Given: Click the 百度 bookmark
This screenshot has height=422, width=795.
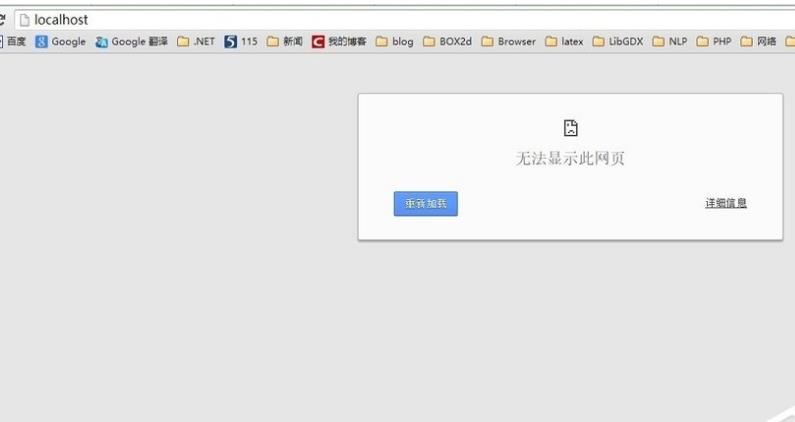Looking at the screenshot, I should [14, 42].
